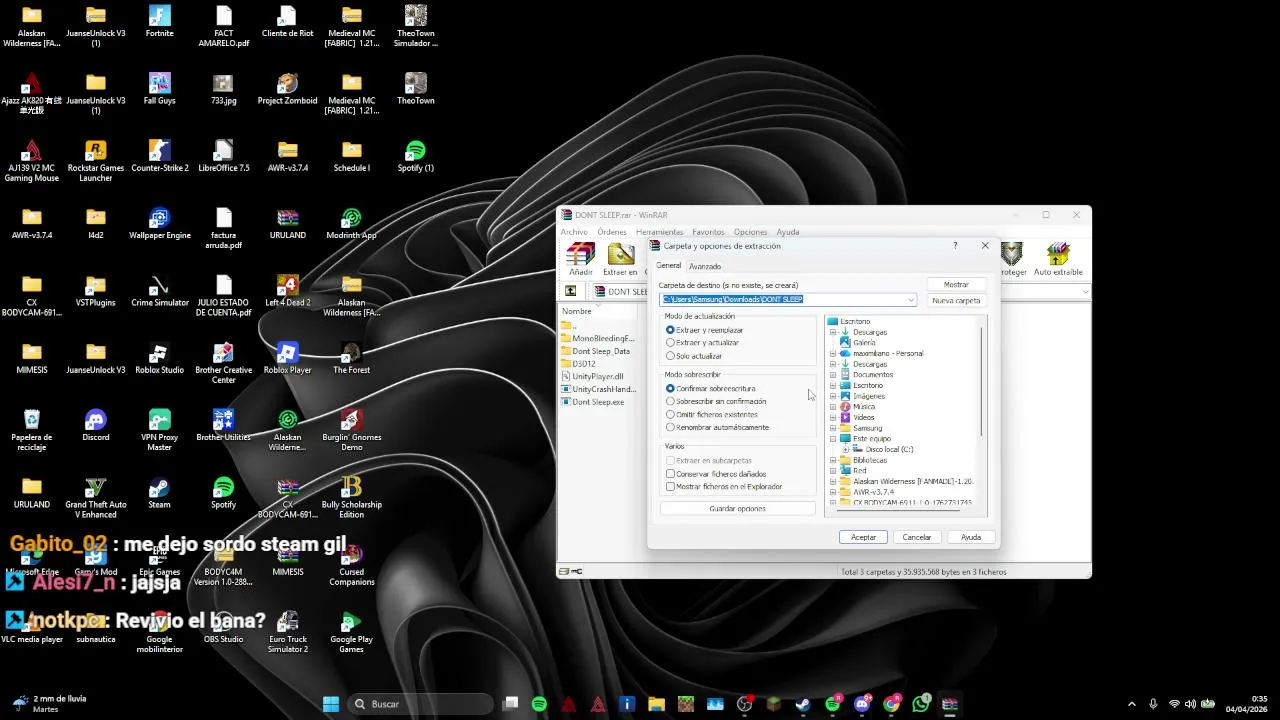Image resolution: width=1280 pixels, height=720 pixels.
Task: Select Extraer y actualizar radio option
Action: 703,343
